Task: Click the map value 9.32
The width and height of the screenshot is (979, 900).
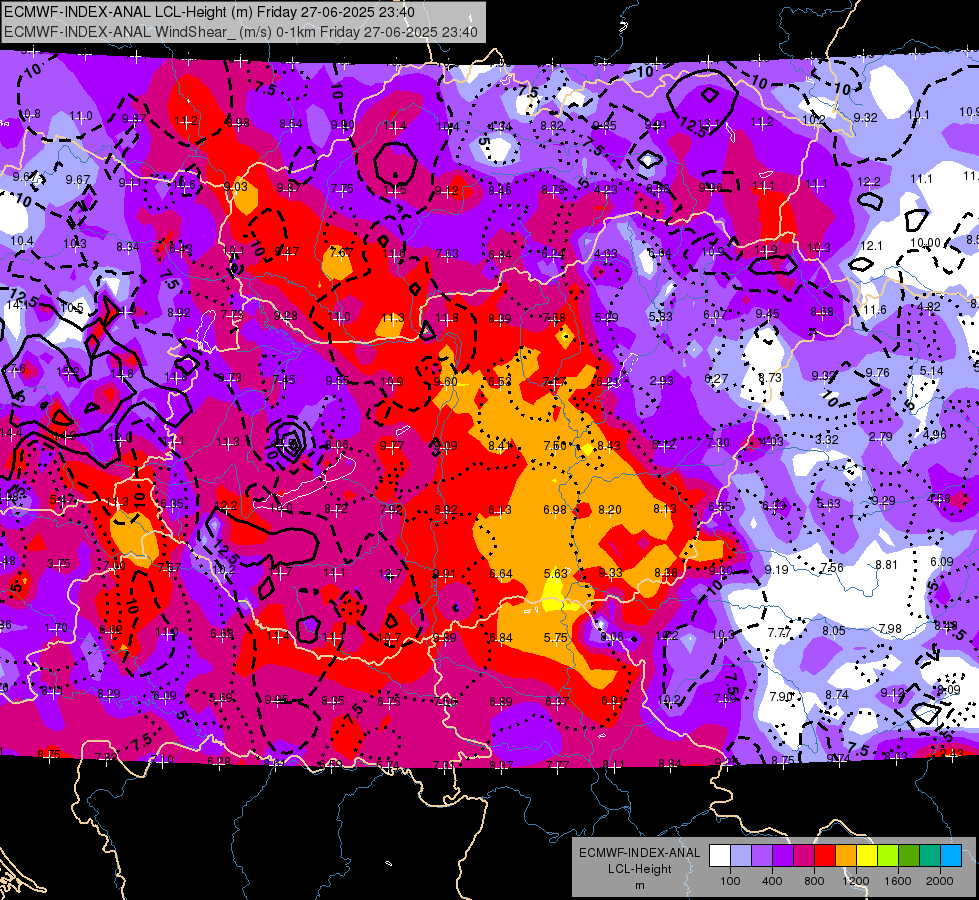Action: [x=865, y=117]
